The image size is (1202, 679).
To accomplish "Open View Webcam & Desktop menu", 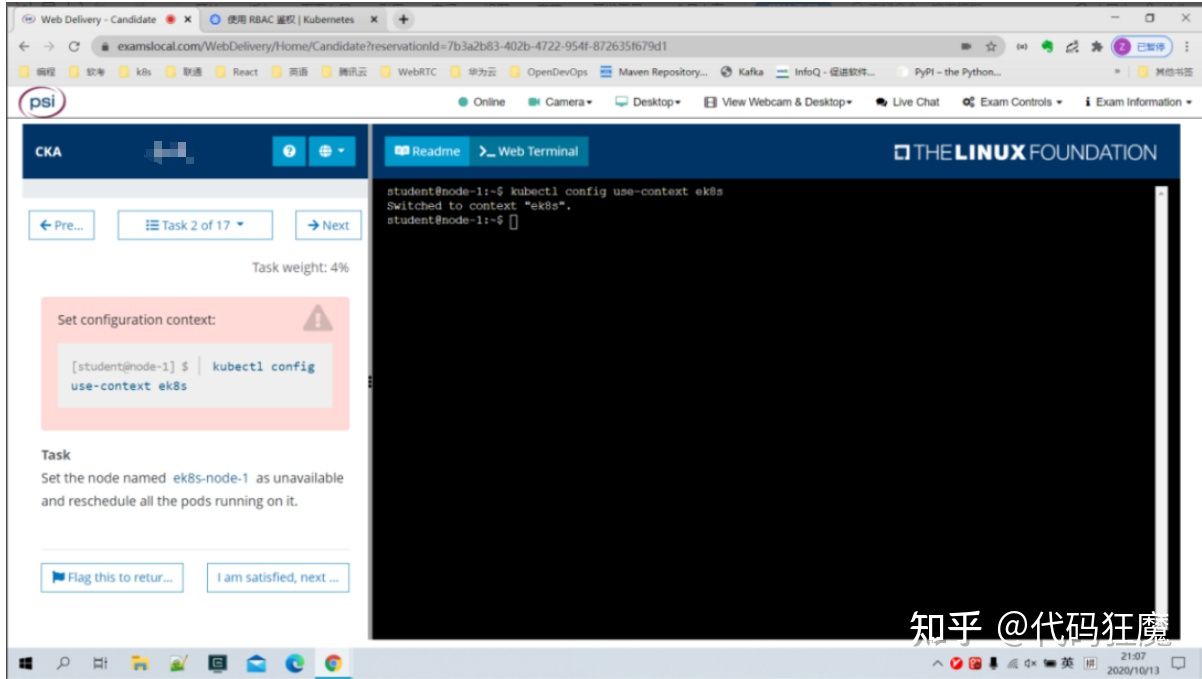I will (778, 102).
